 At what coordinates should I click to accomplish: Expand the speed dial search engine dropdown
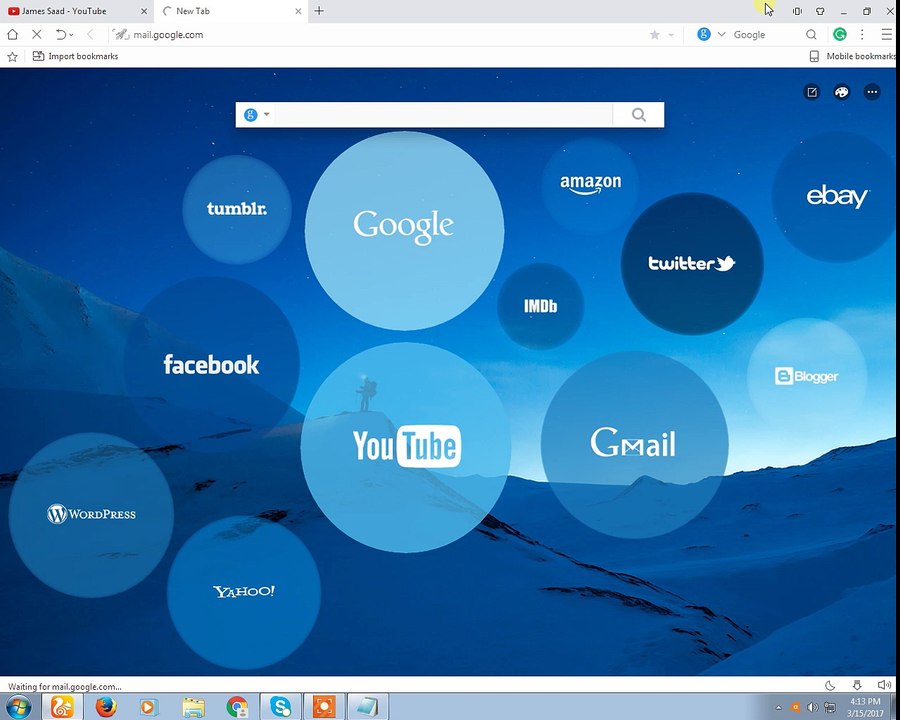point(266,114)
